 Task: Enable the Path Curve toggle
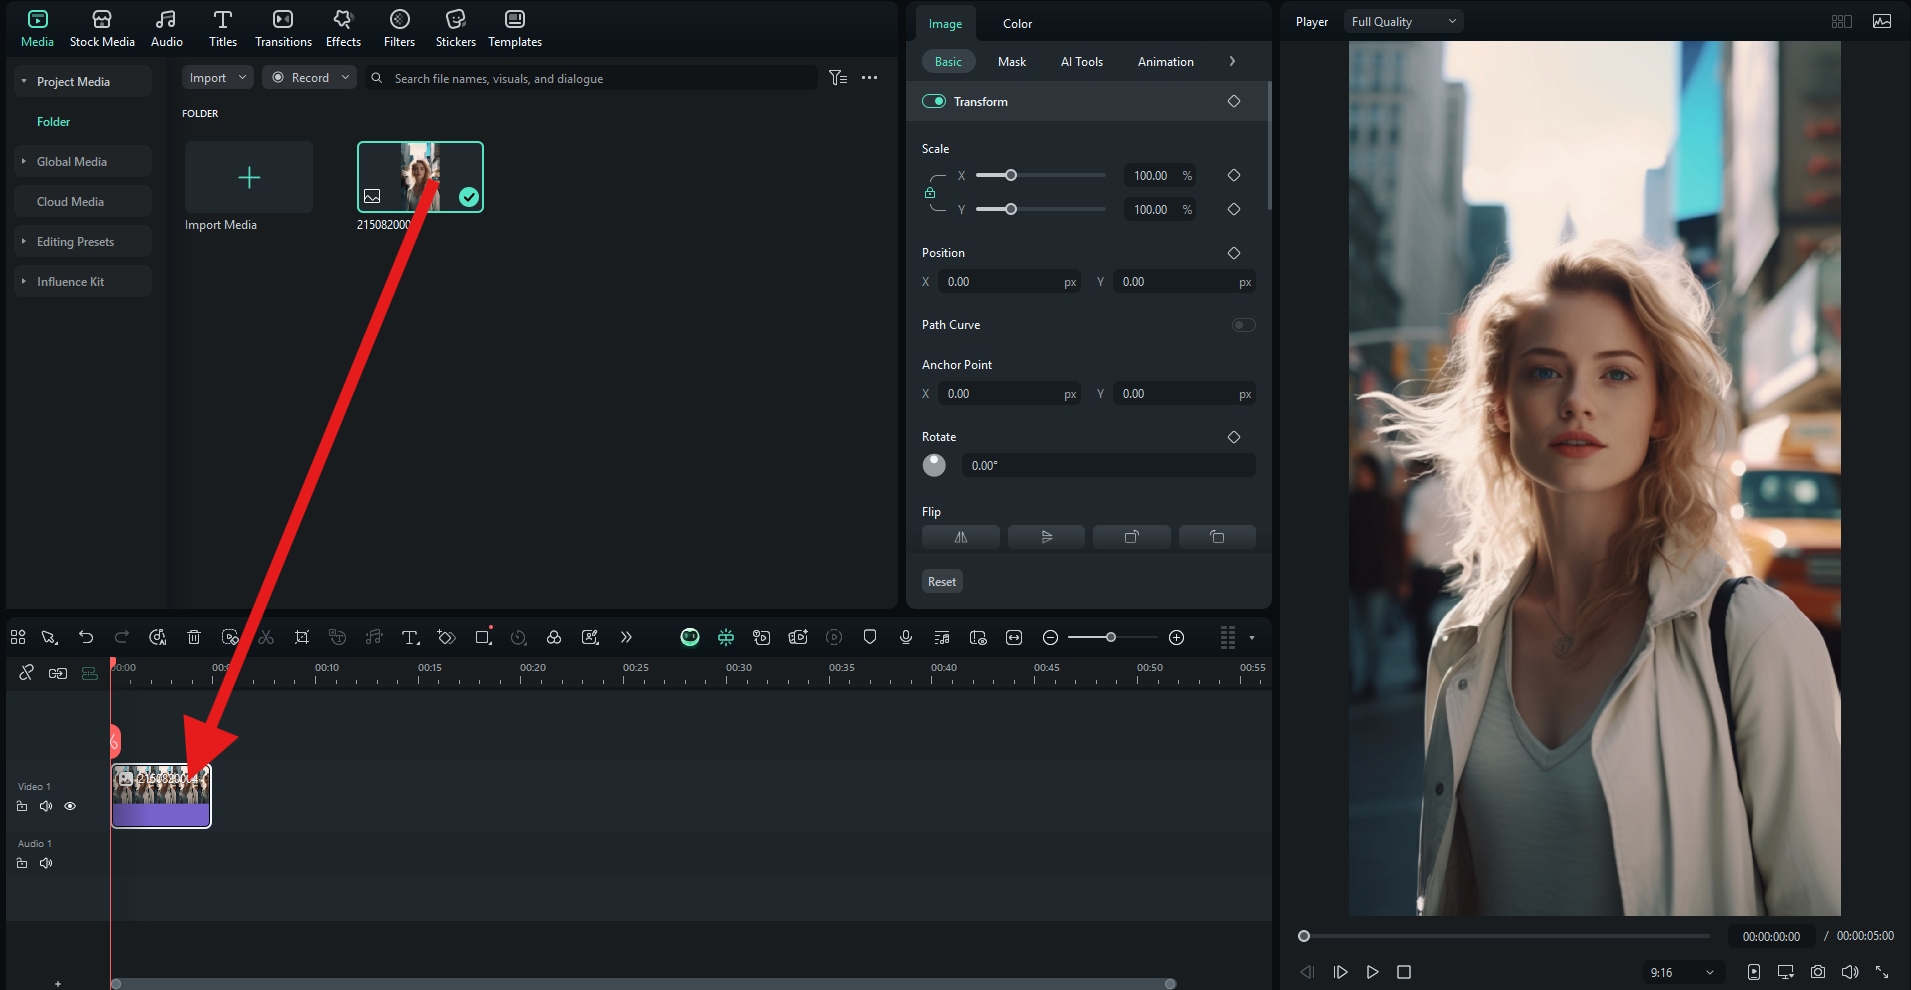(1243, 325)
